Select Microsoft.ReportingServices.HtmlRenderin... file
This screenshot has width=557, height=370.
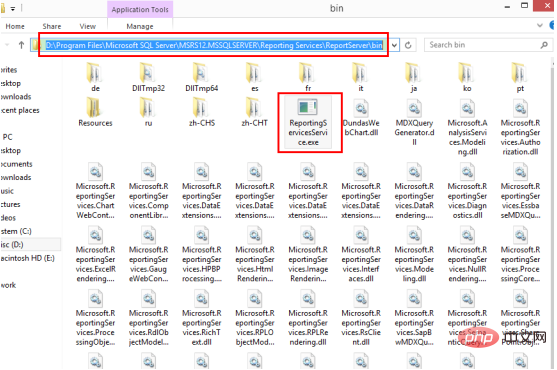255,255
